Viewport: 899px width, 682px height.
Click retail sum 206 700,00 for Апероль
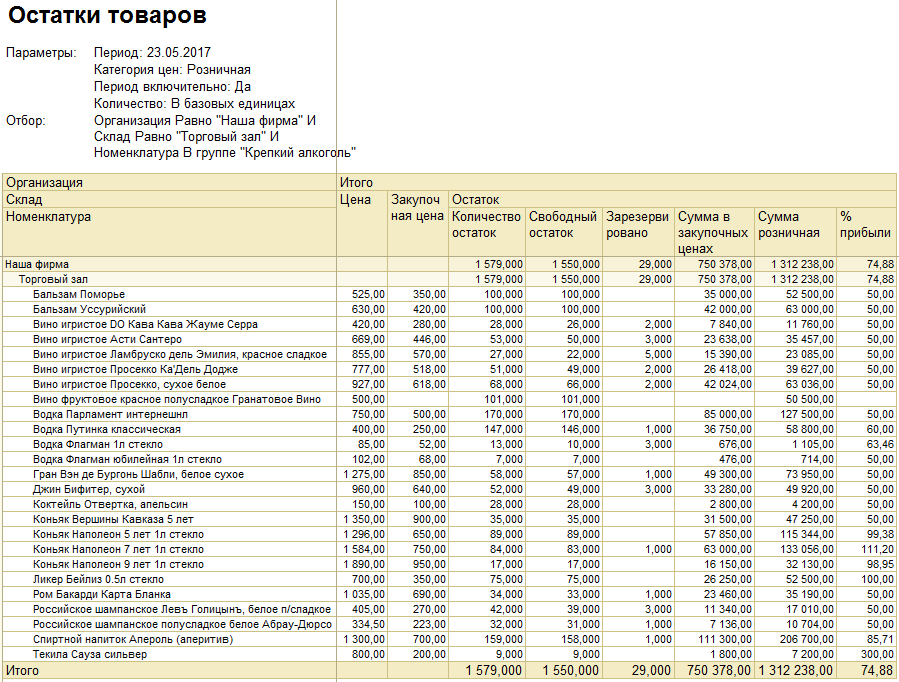click(807, 639)
